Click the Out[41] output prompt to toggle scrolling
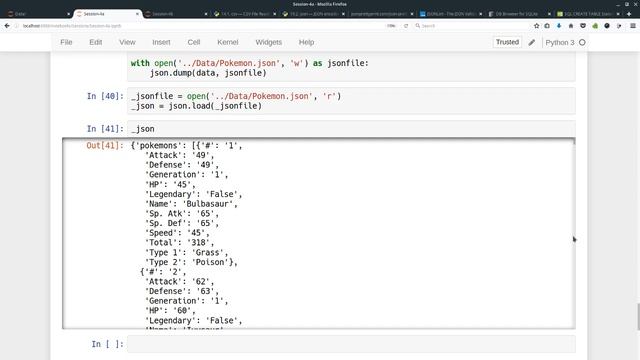 (x=104, y=146)
